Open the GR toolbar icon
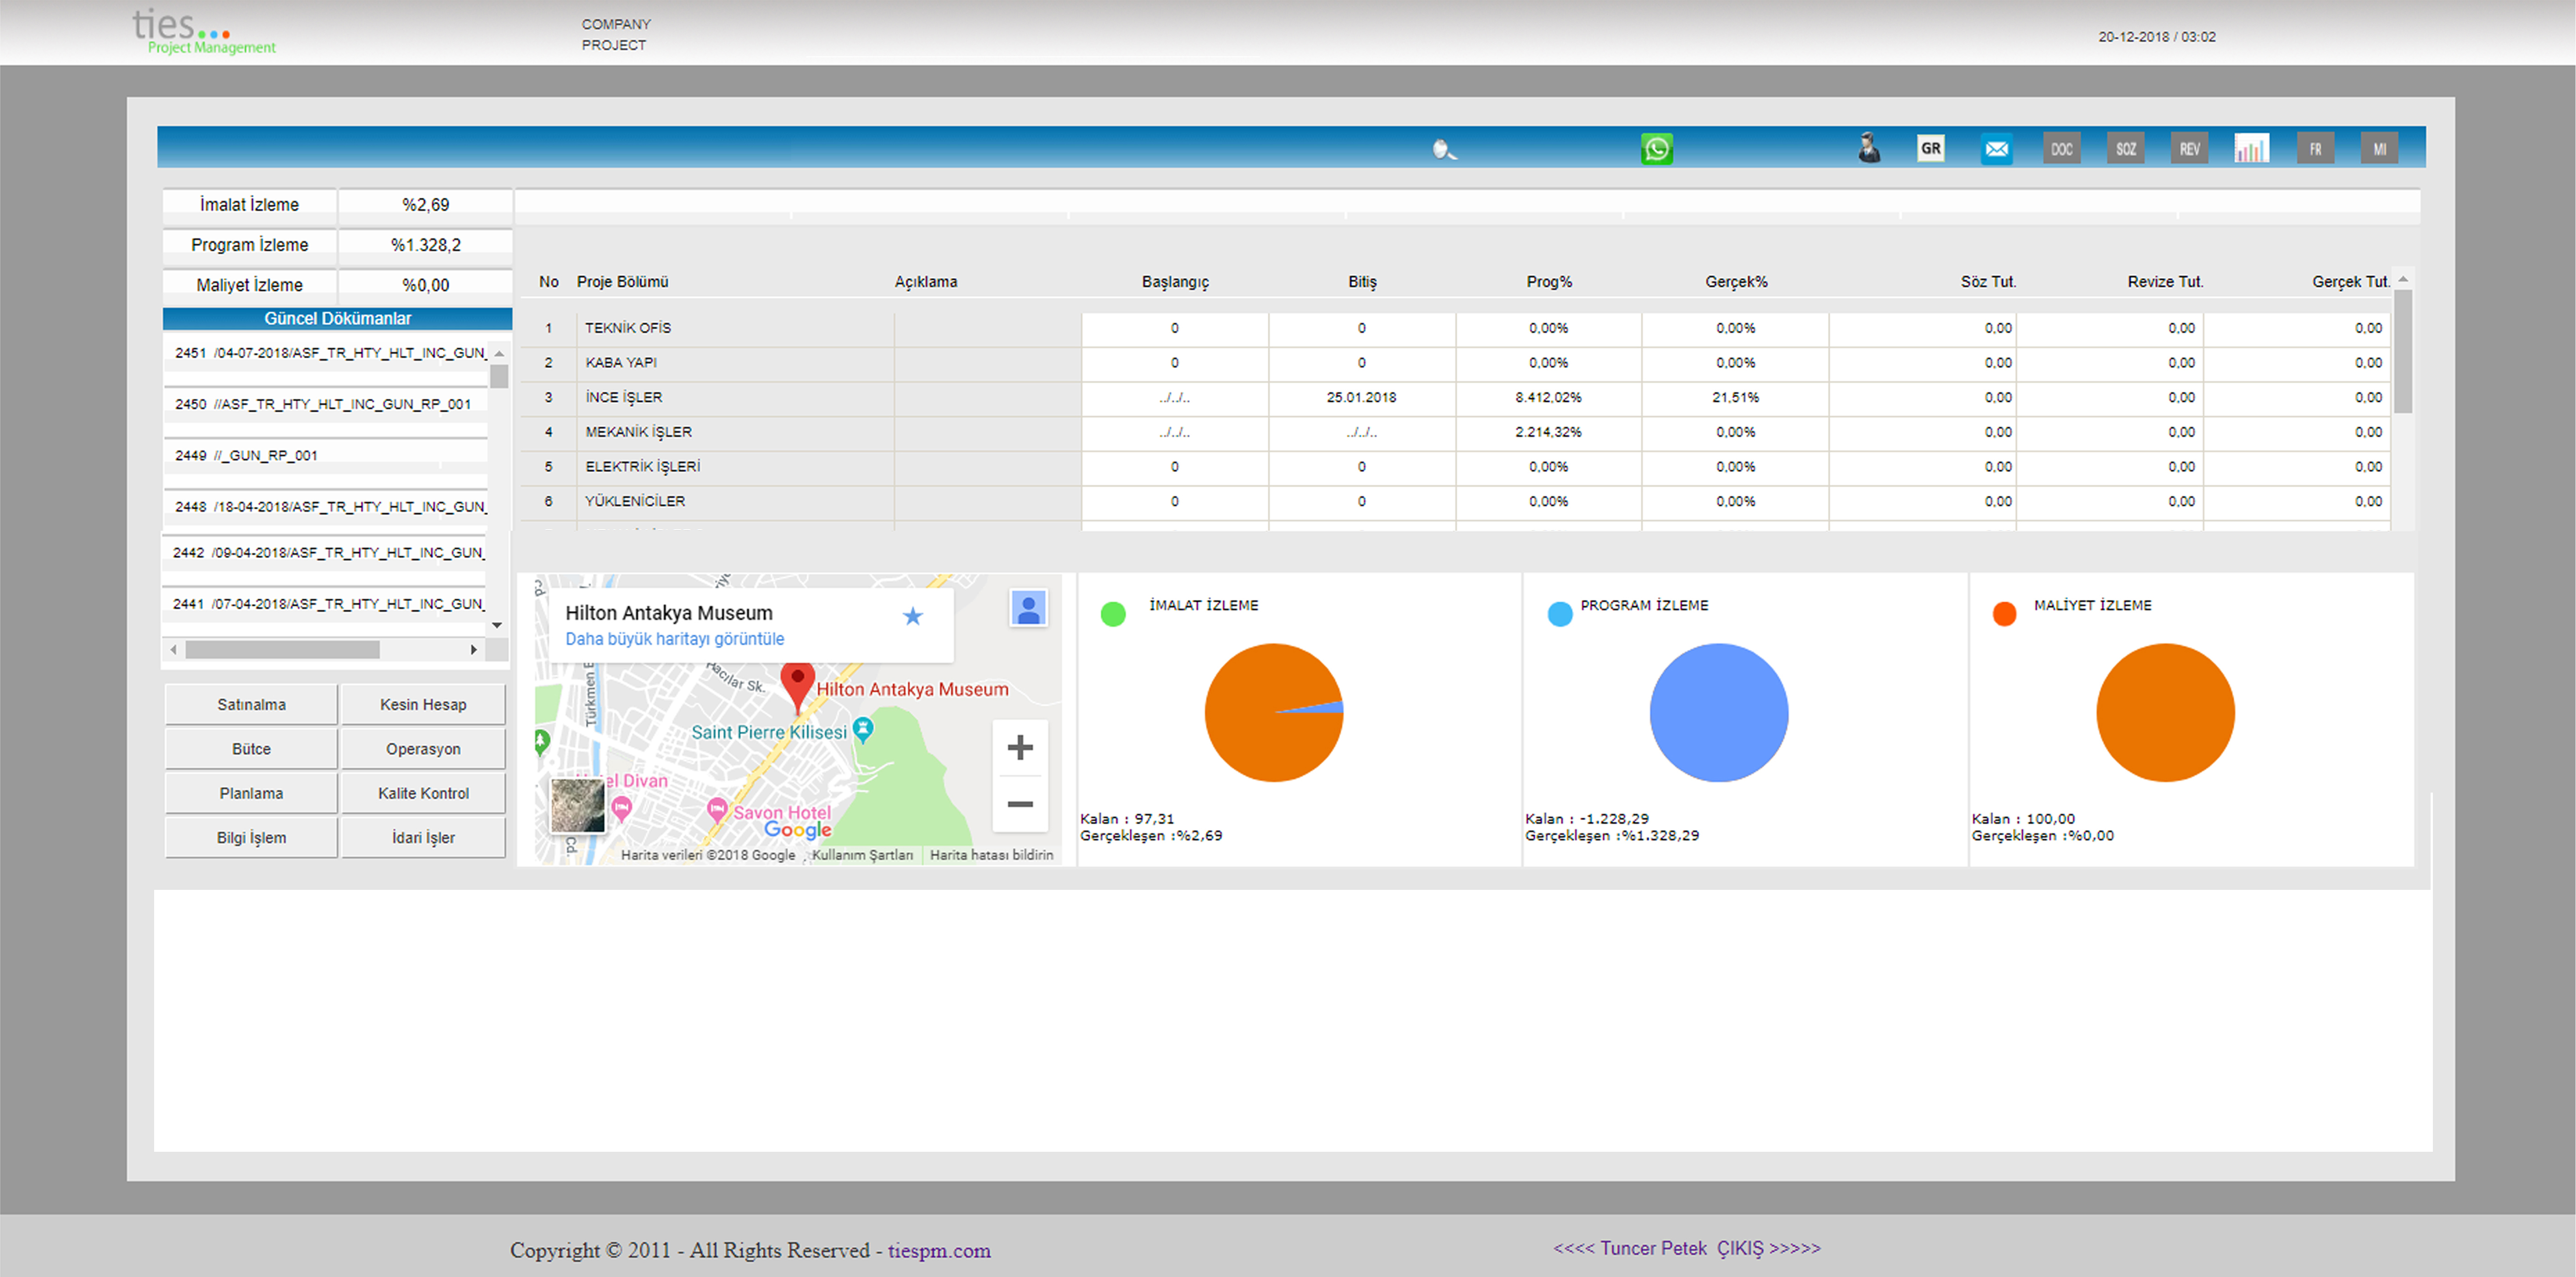This screenshot has width=2576, height=1277. [x=1931, y=148]
